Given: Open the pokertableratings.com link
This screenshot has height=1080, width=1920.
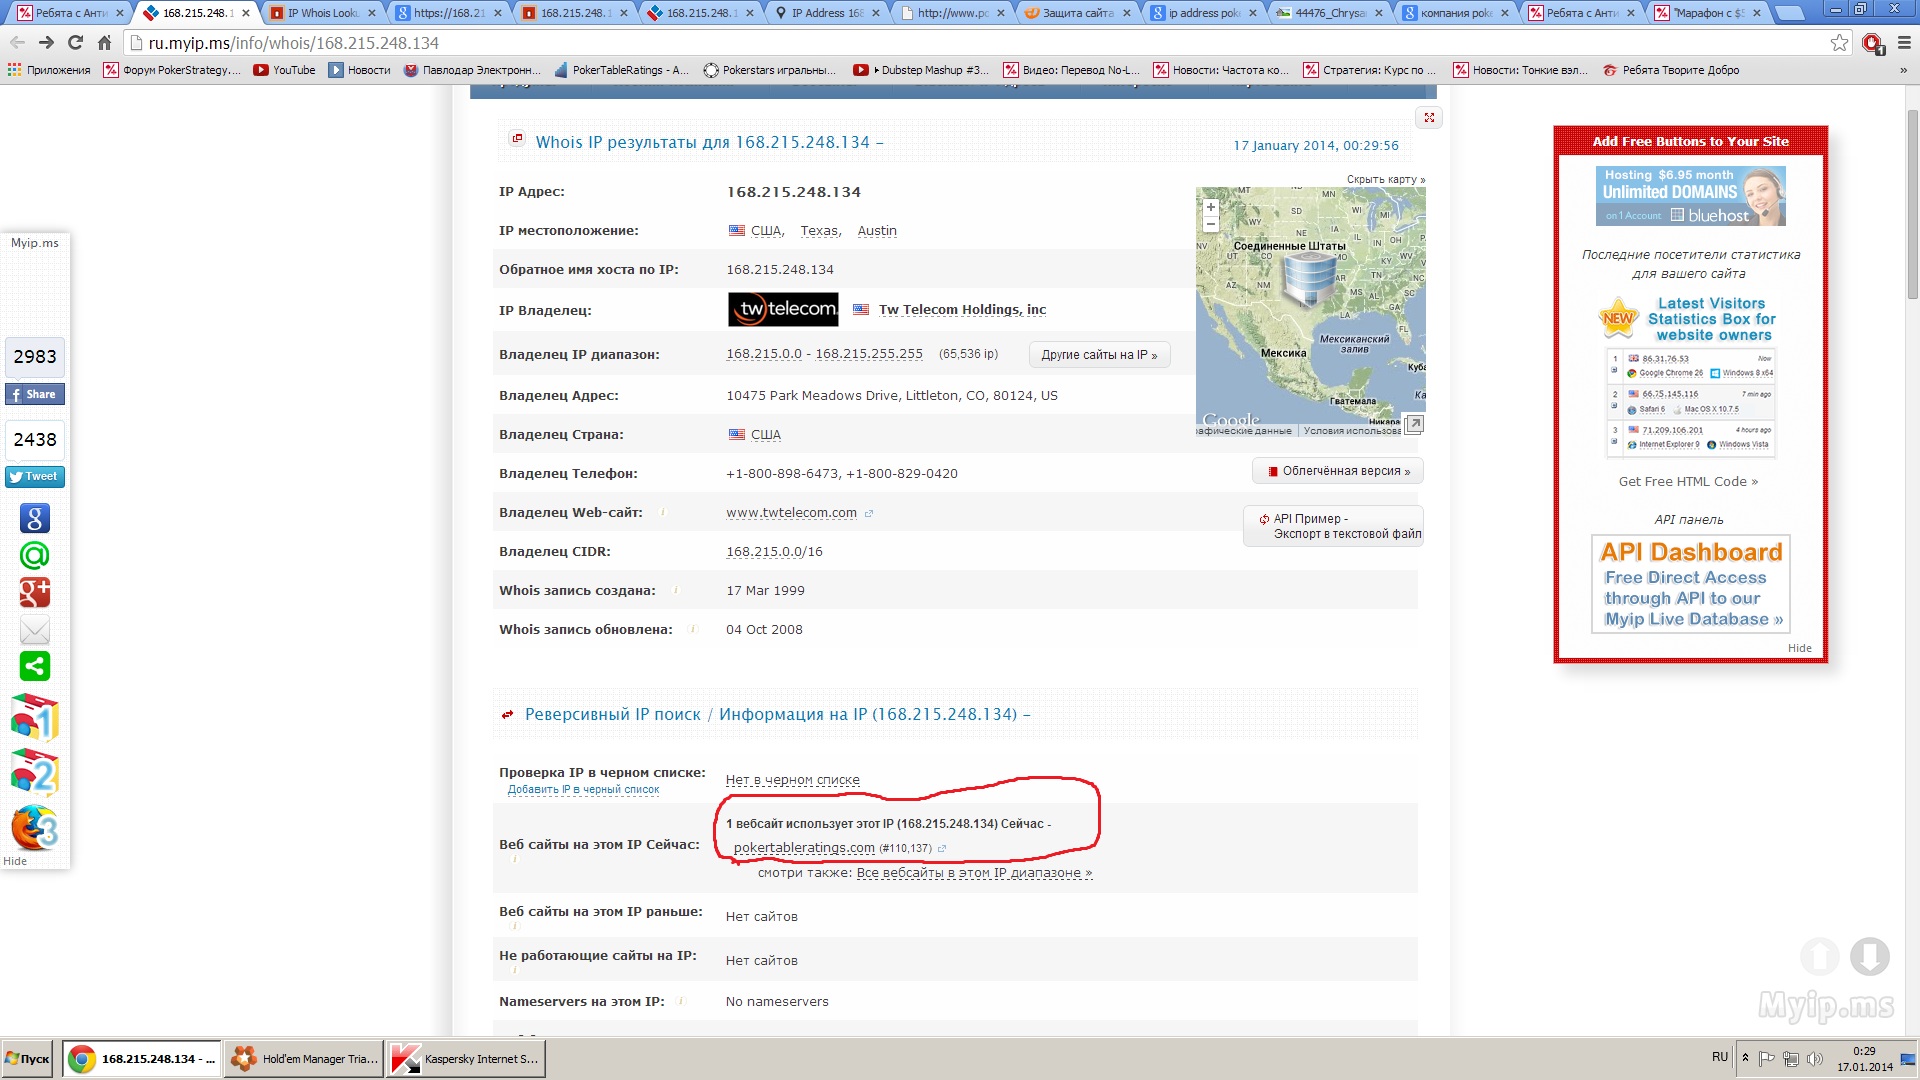Looking at the screenshot, I should point(804,848).
